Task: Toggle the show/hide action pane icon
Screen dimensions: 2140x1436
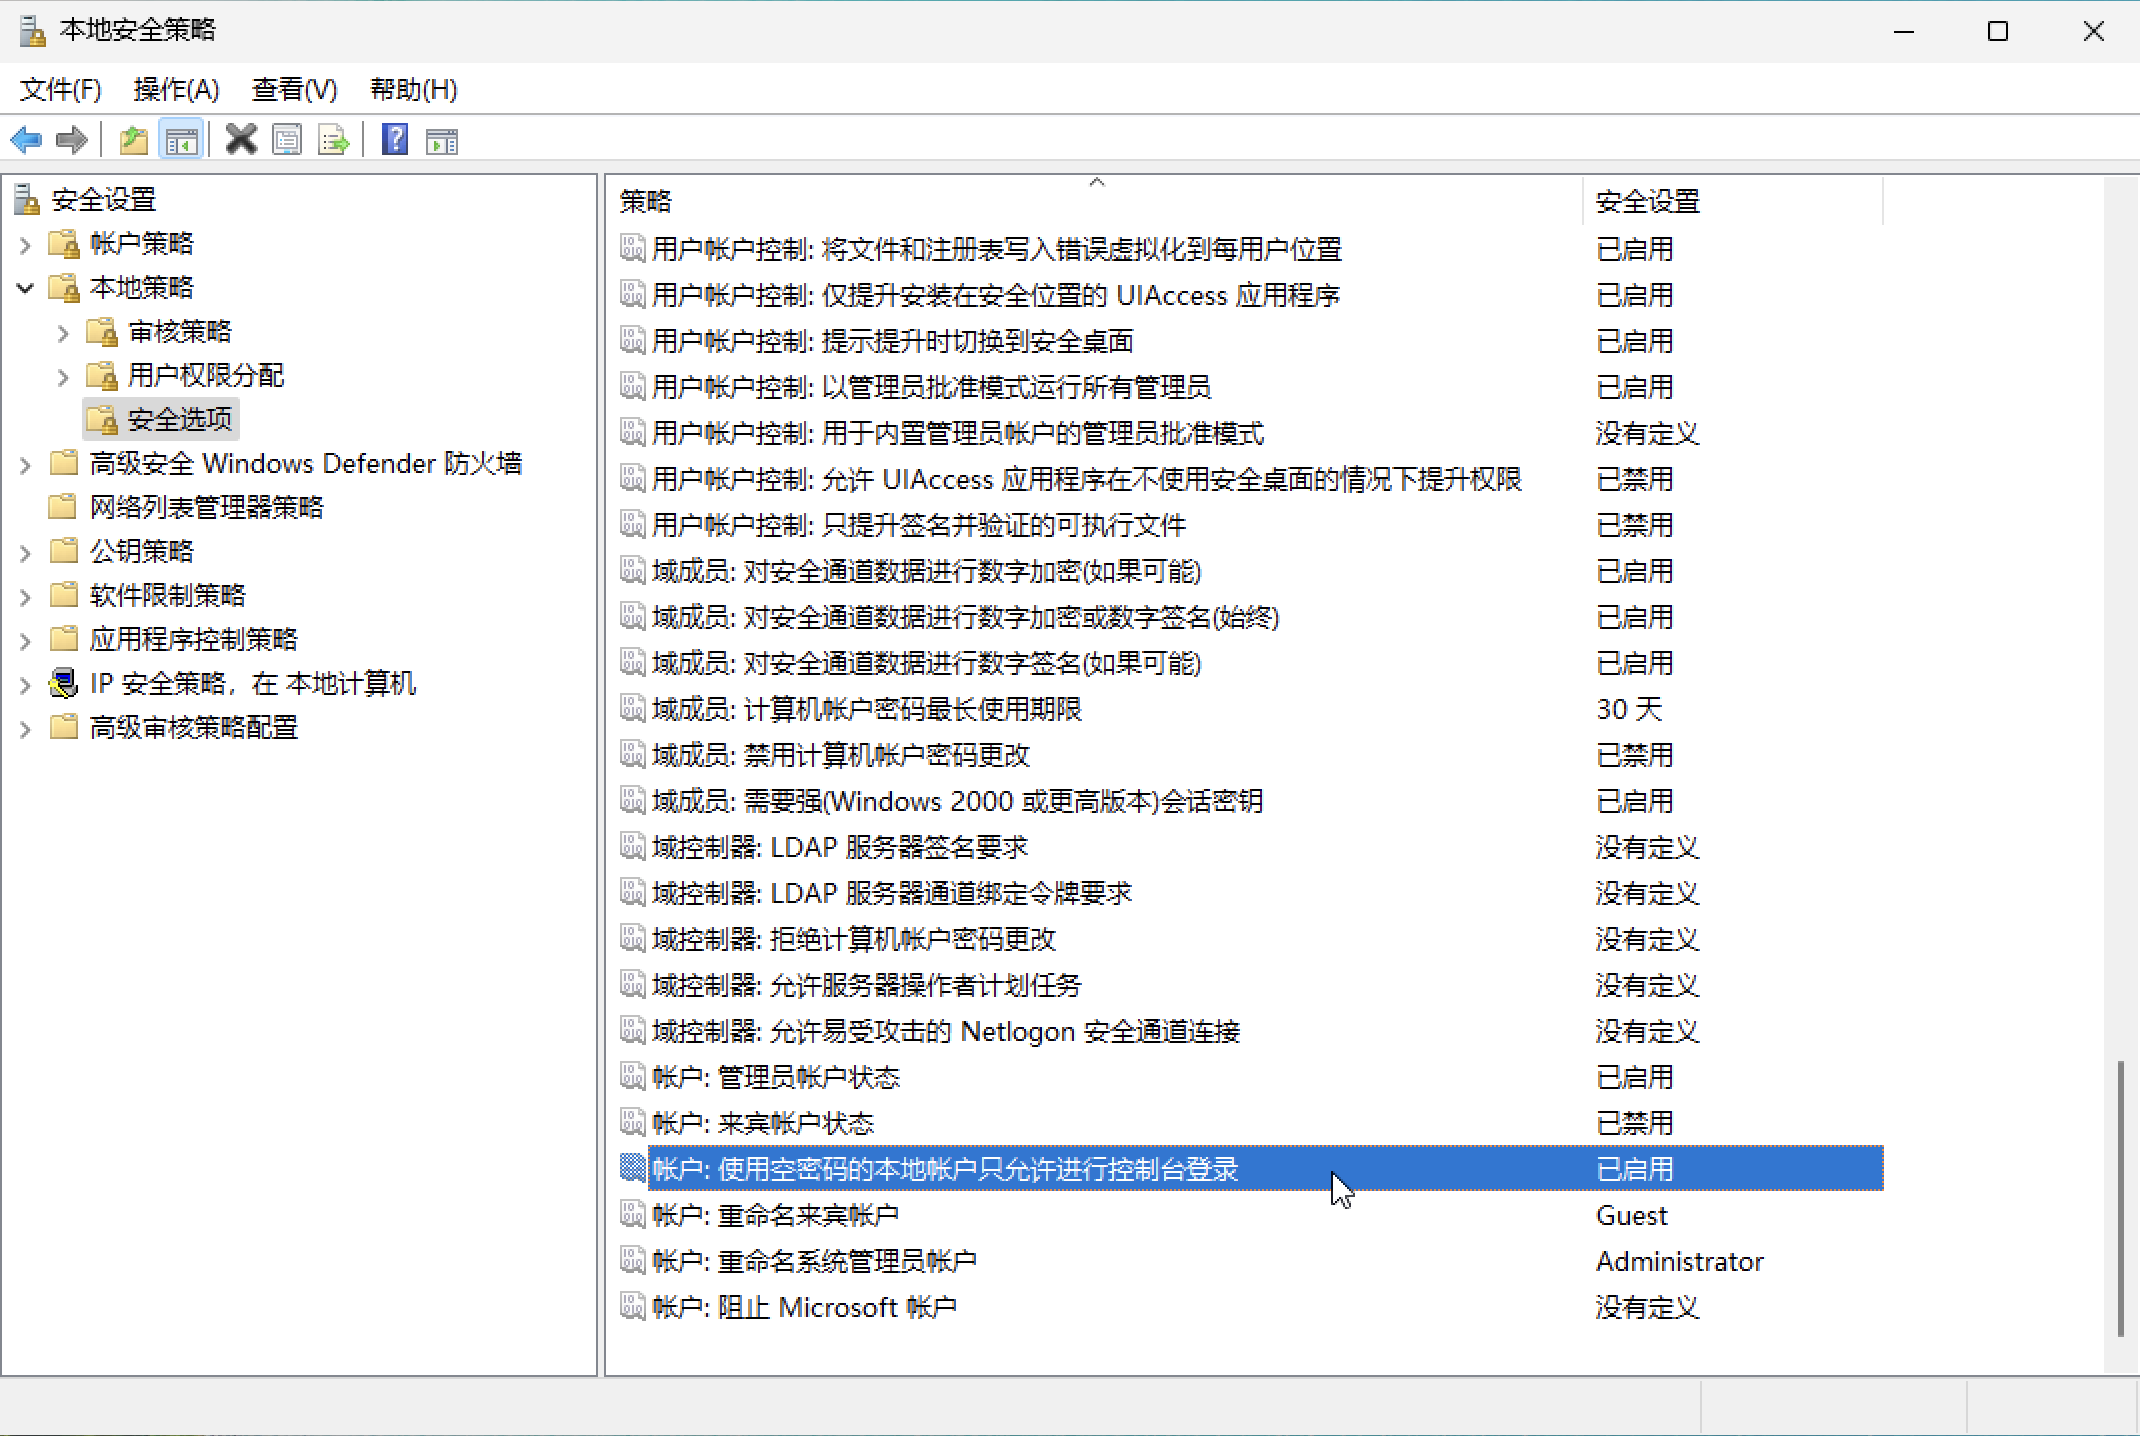Action: (441, 140)
